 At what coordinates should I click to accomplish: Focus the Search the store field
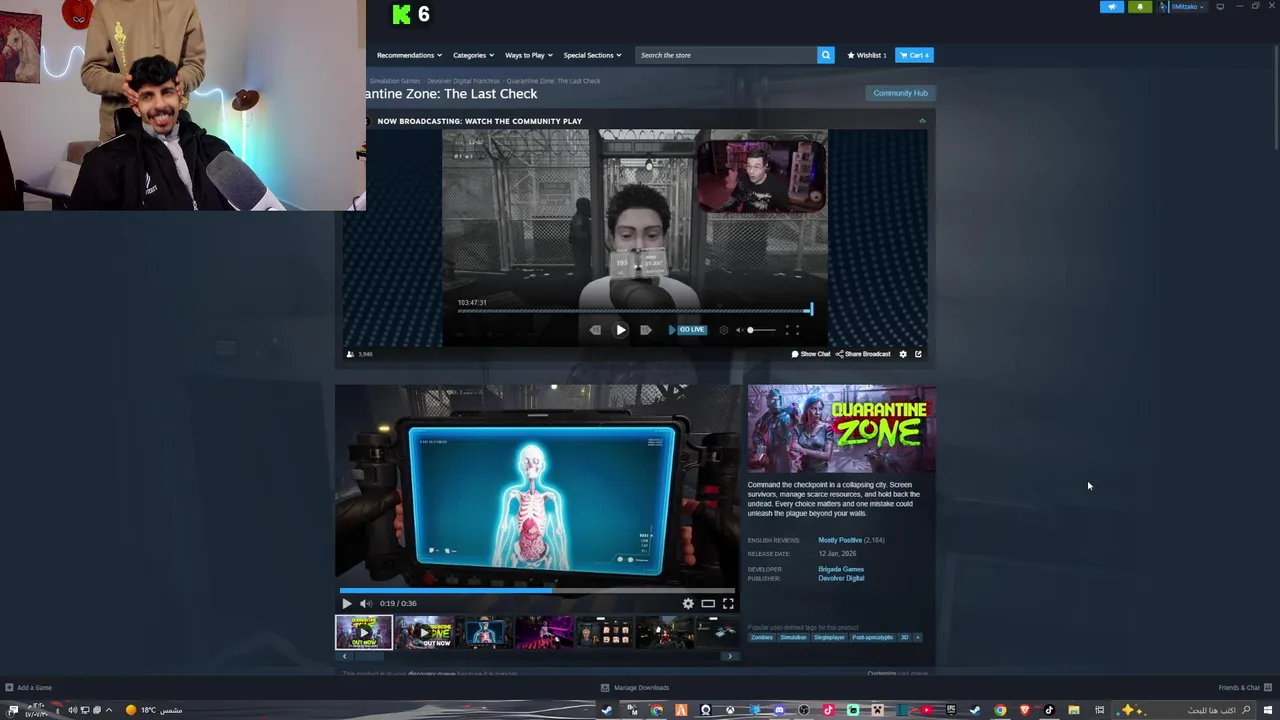[x=726, y=55]
